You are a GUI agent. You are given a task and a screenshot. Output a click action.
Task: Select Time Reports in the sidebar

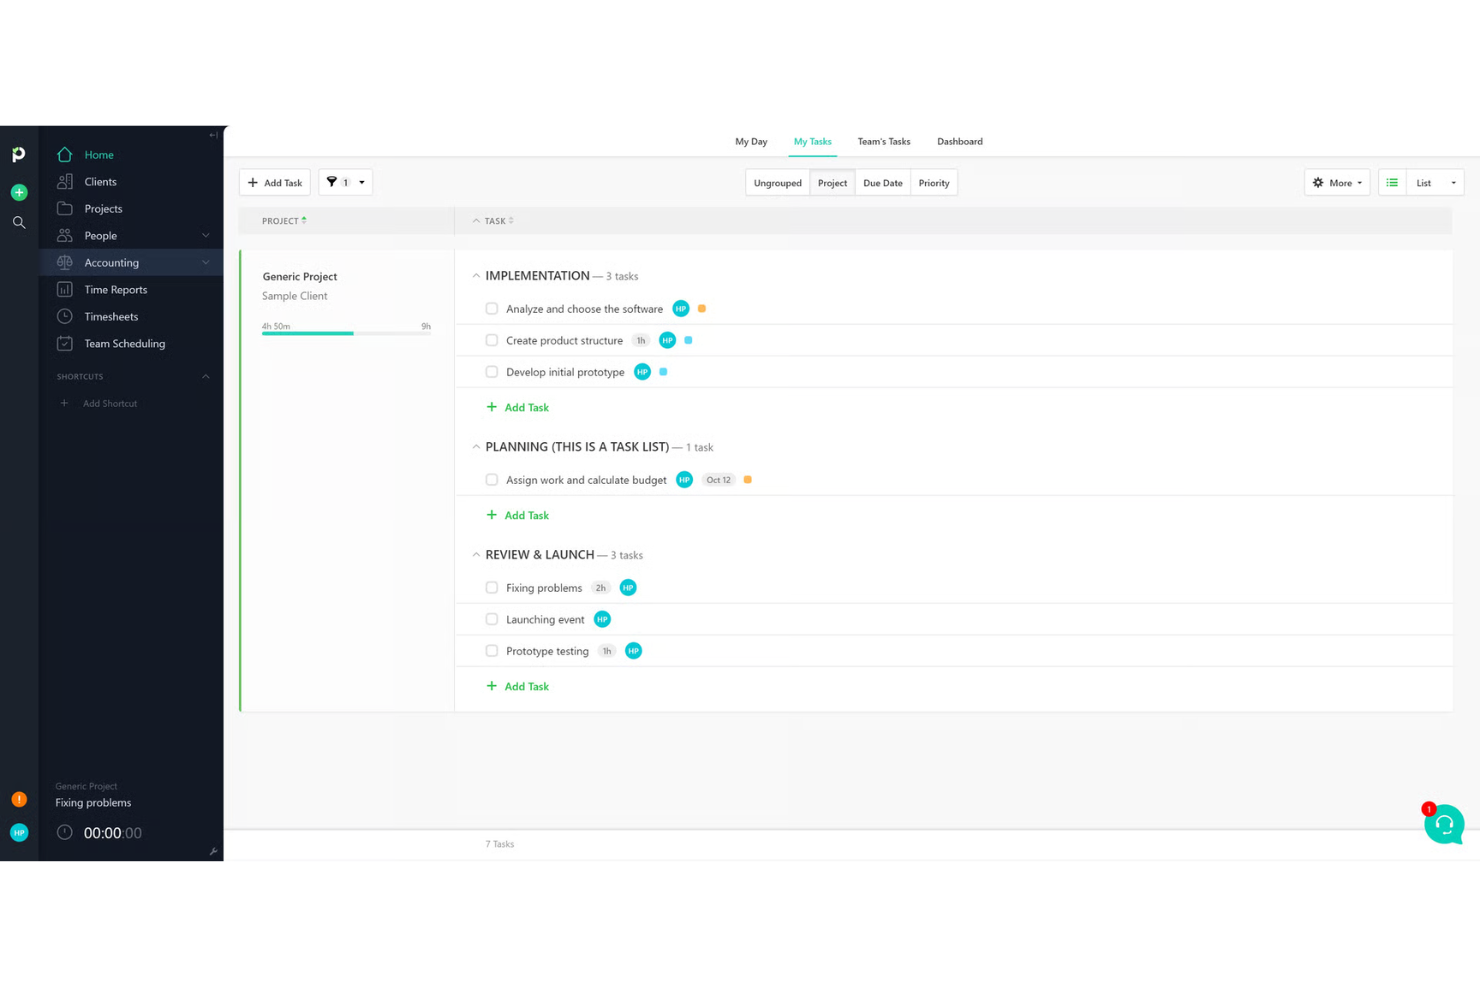[115, 289]
